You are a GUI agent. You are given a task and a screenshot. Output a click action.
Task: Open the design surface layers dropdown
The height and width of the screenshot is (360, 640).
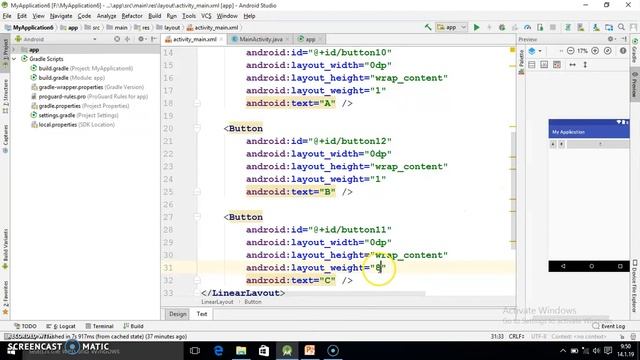coord(535,51)
